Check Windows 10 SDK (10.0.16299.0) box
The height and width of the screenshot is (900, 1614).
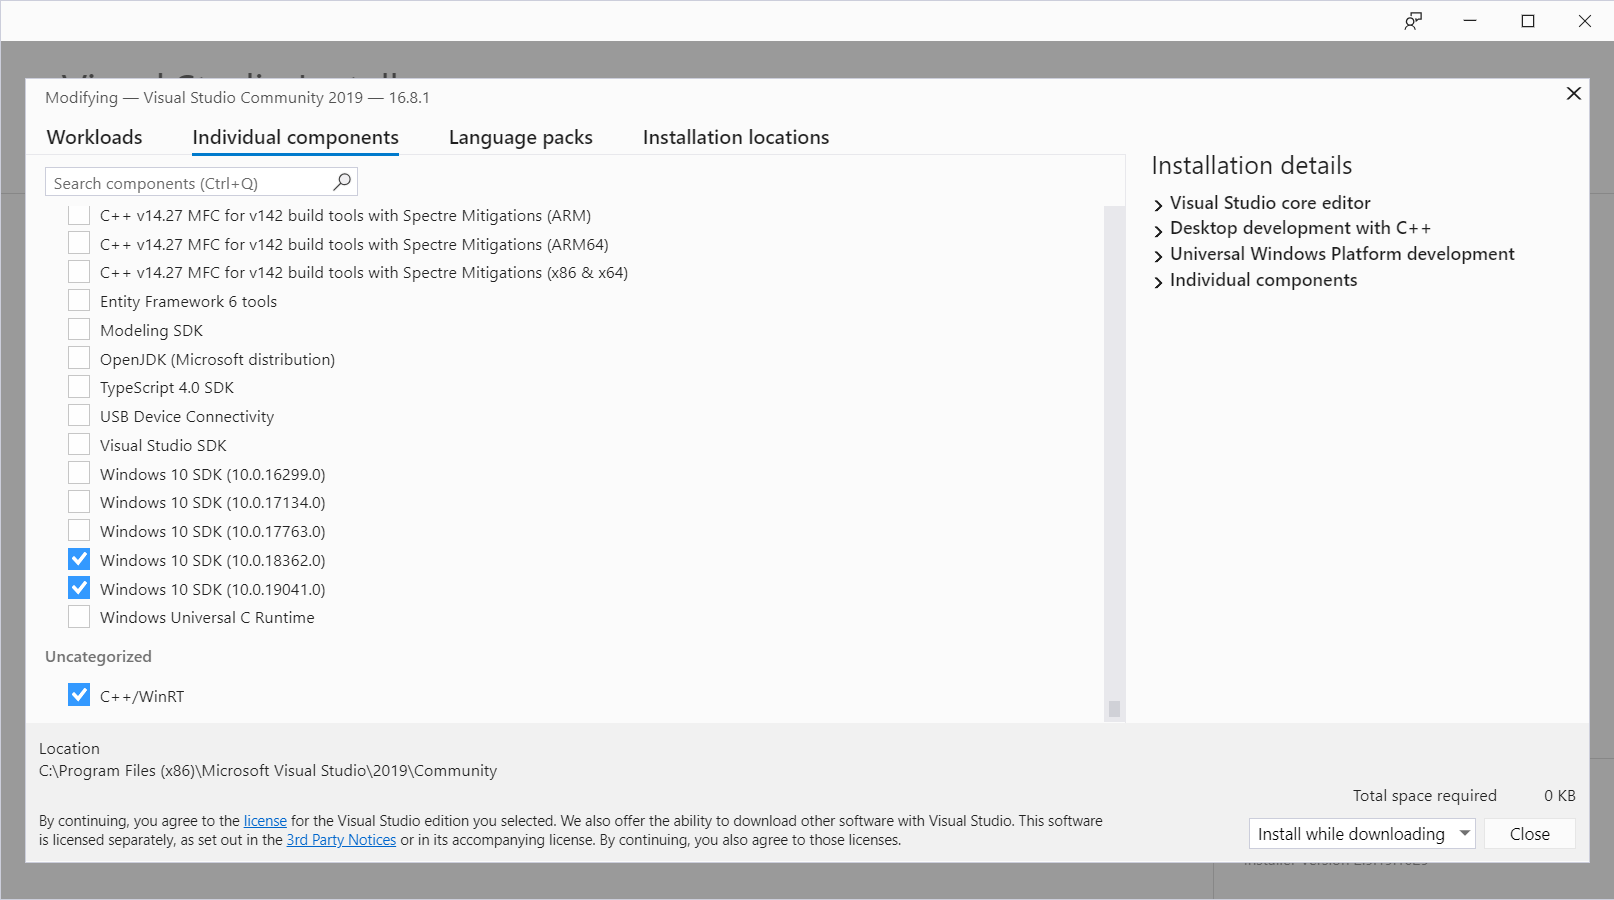coord(79,473)
